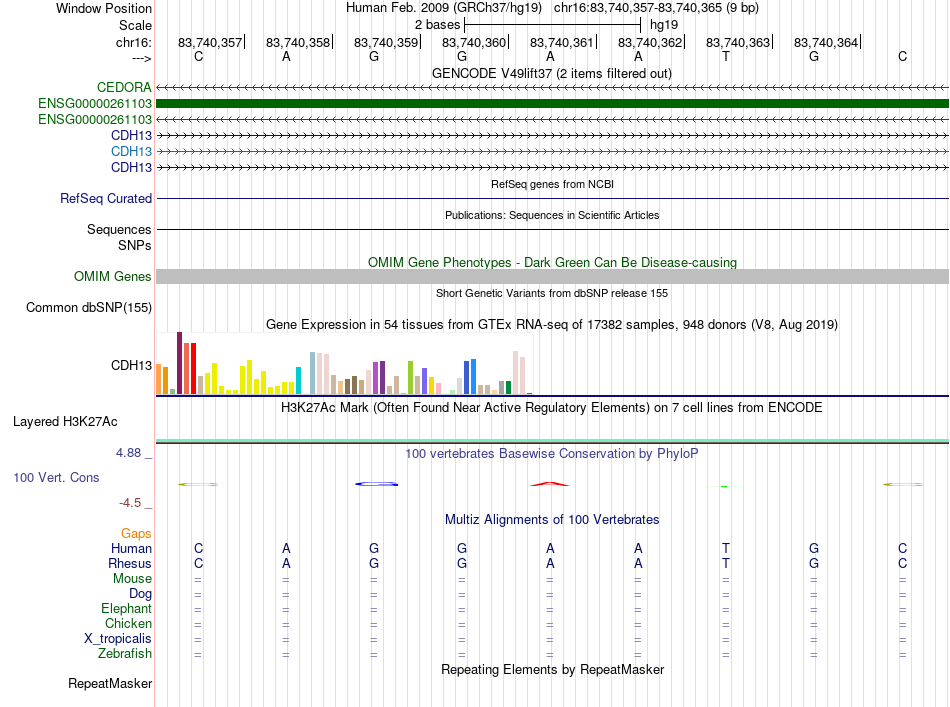
Task: Select the Rhesus alignment row label
Action: click(130, 563)
